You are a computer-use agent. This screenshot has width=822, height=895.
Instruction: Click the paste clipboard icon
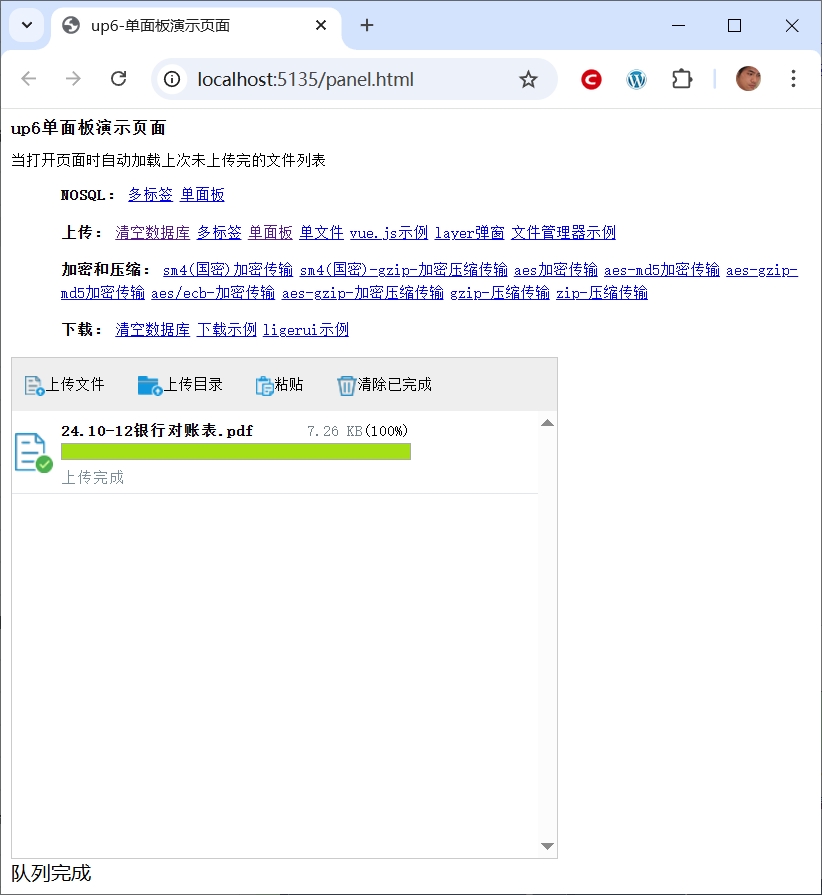(x=265, y=385)
